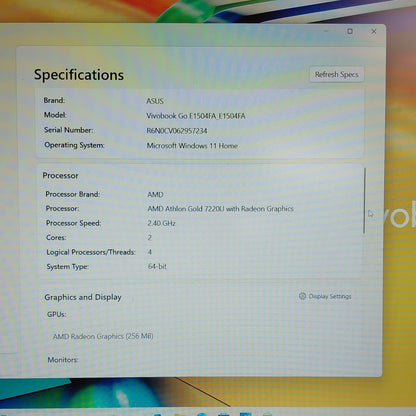
Task: Maximize the Specifications window
Action: pyautogui.click(x=350, y=31)
